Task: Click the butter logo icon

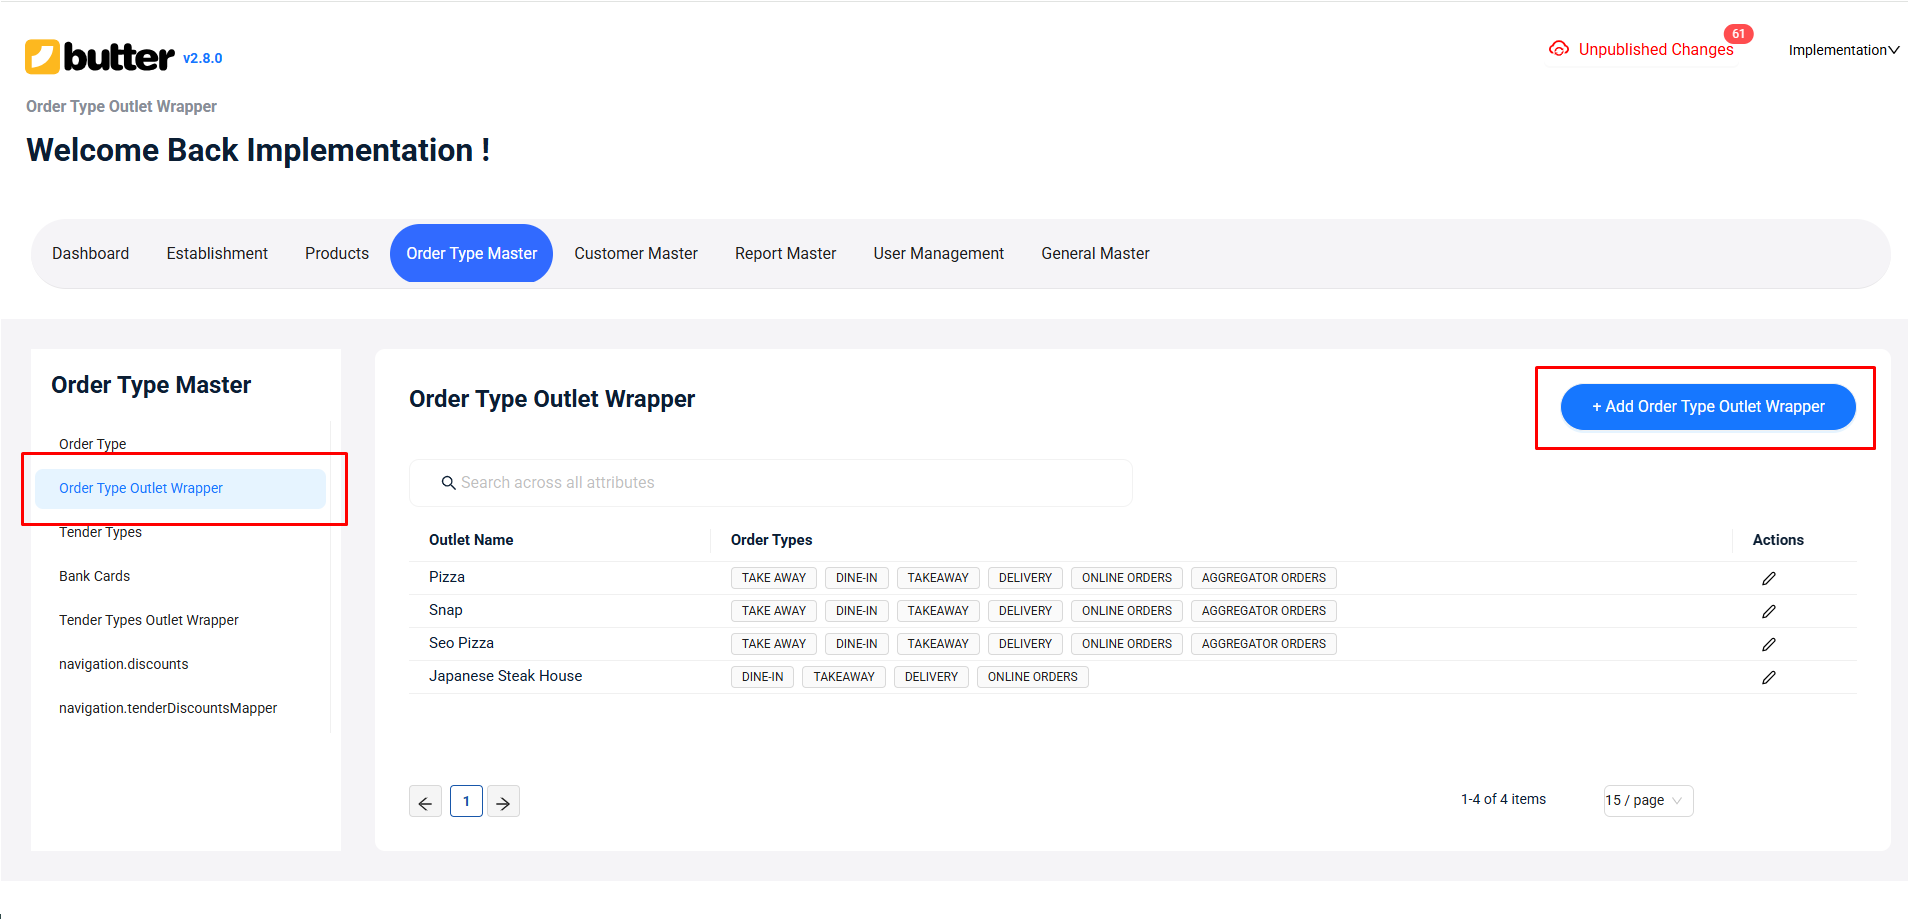Action: (x=42, y=57)
